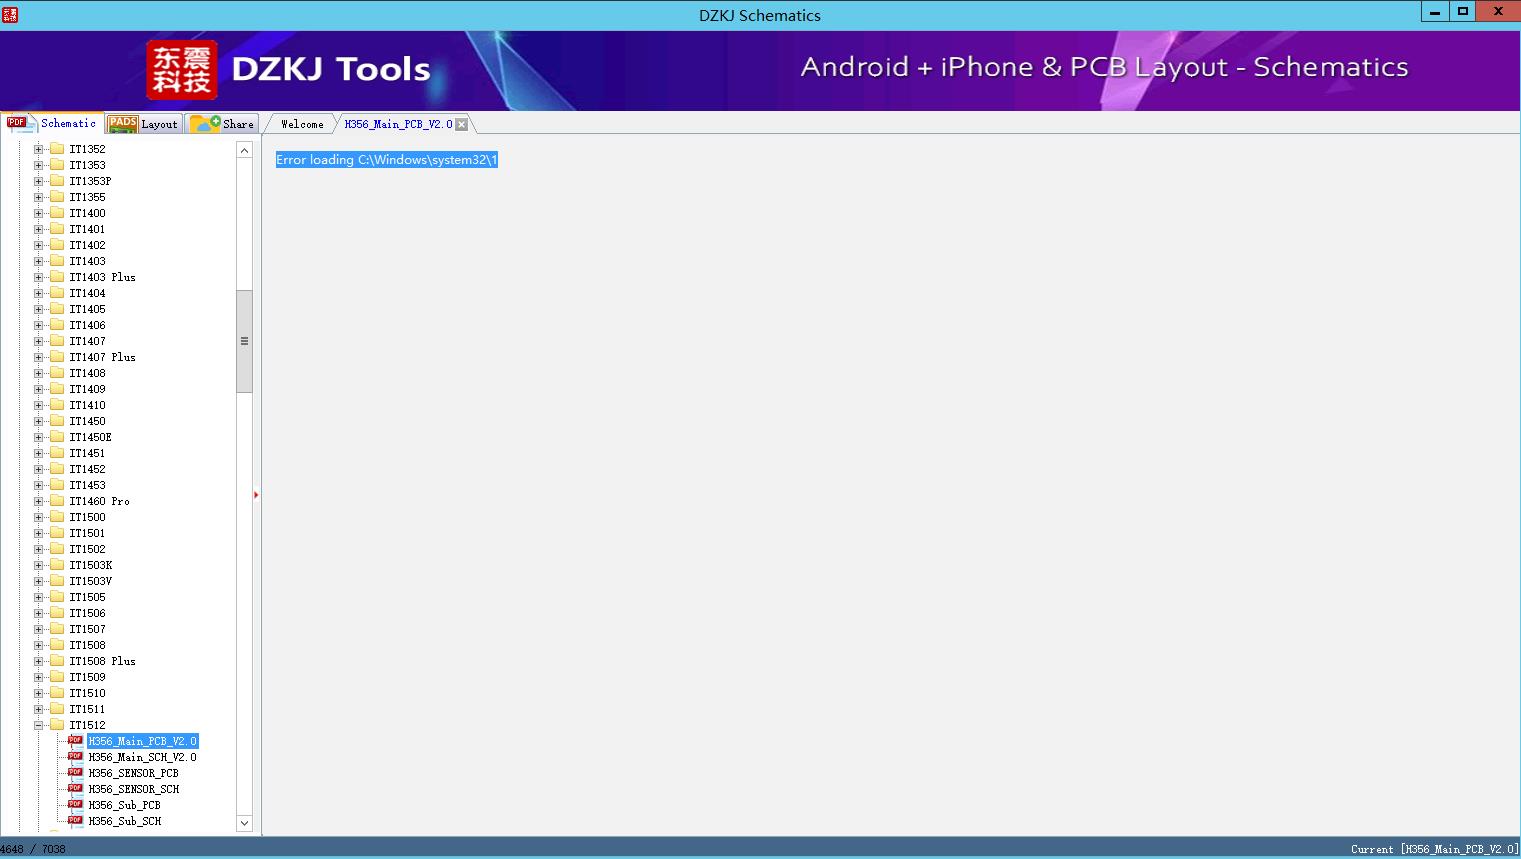Switch to the Welcome document tab
Viewport: 1521px width, 859px height.
302,124
